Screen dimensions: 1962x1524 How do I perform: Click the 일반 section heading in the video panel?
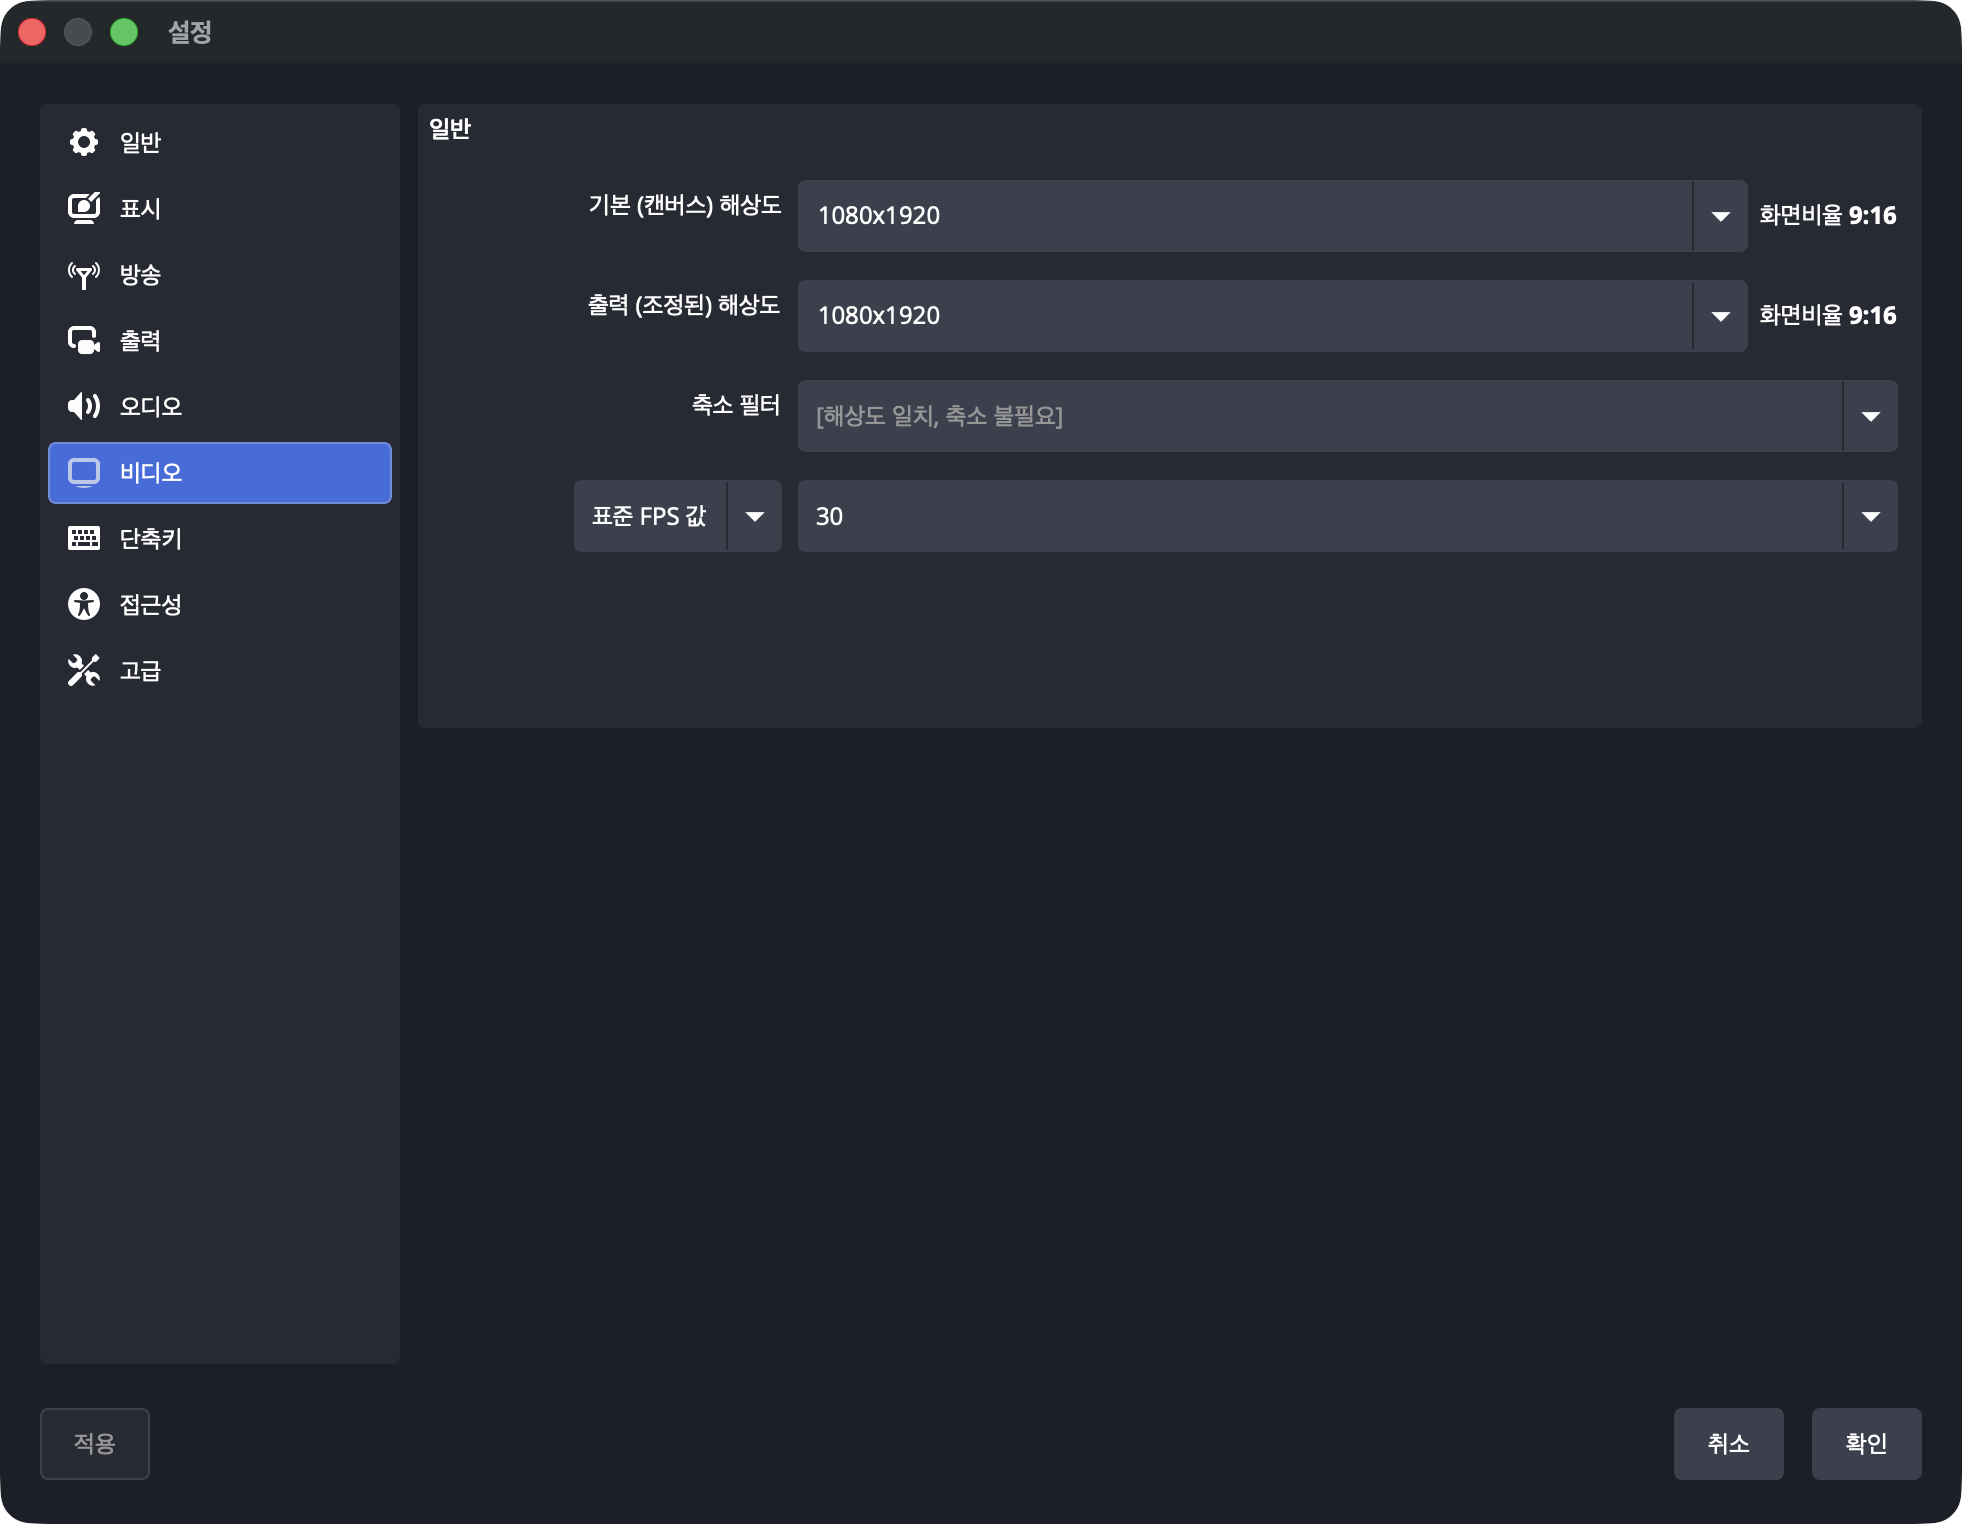coord(450,128)
